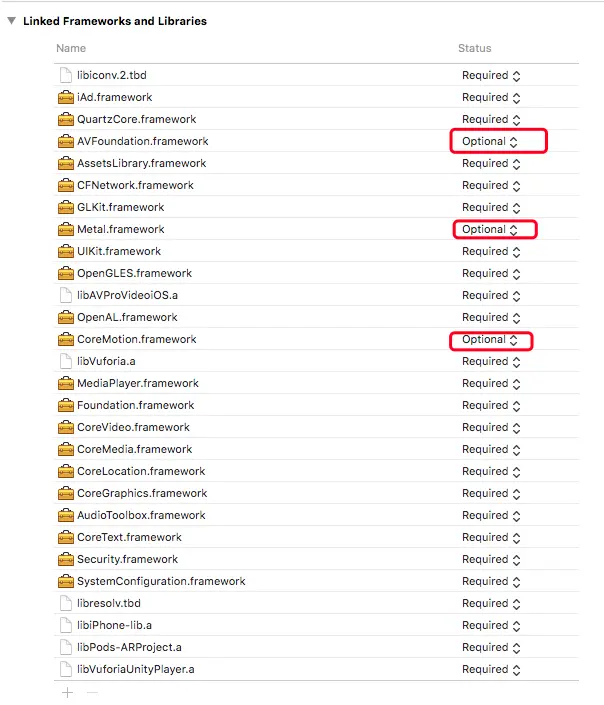Select the libiPhone-lib.a name

pos(114,625)
